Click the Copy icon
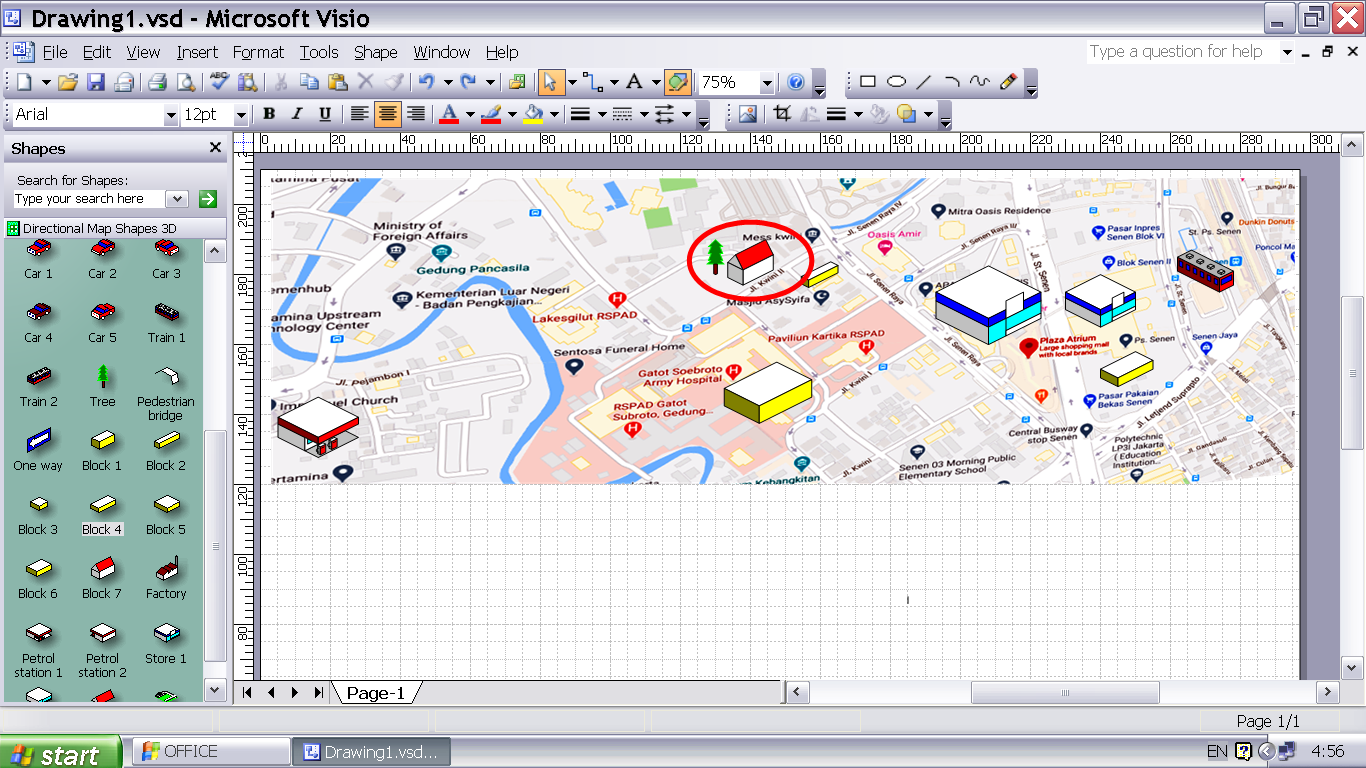 (310, 82)
